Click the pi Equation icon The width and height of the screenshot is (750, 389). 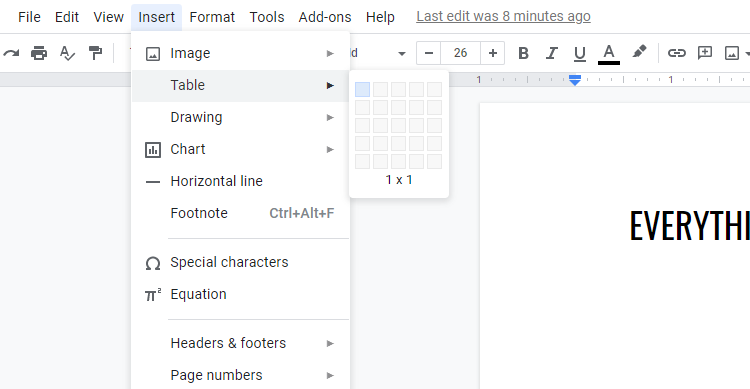point(153,295)
